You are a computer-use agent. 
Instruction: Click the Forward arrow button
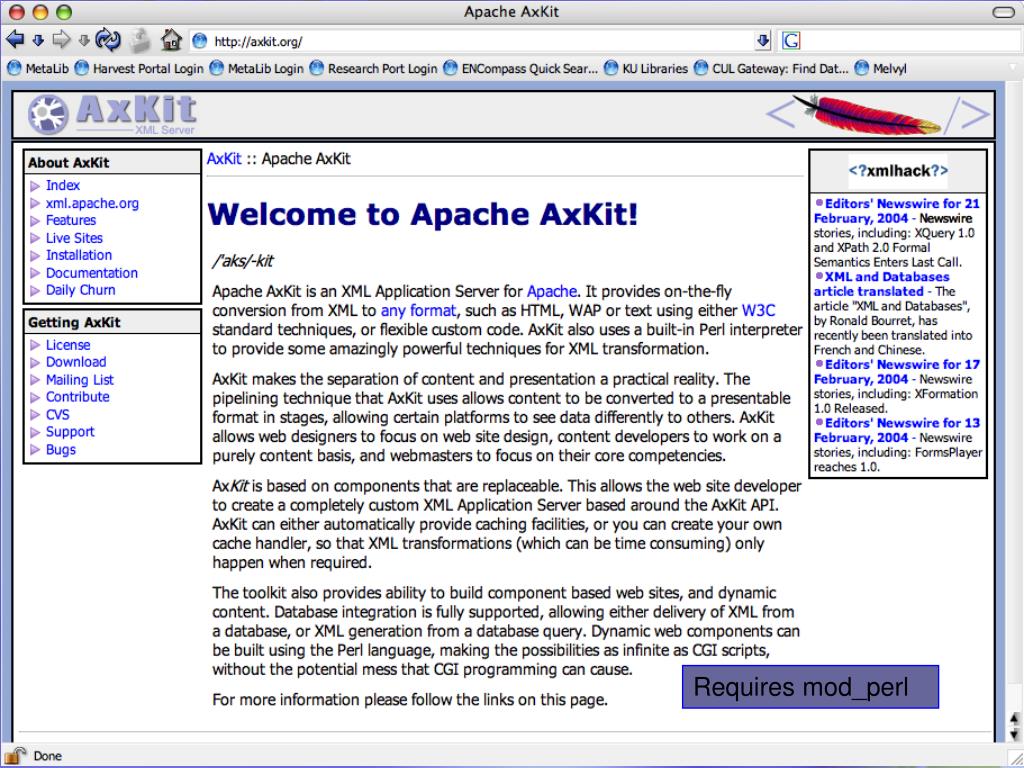pos(61,40)
